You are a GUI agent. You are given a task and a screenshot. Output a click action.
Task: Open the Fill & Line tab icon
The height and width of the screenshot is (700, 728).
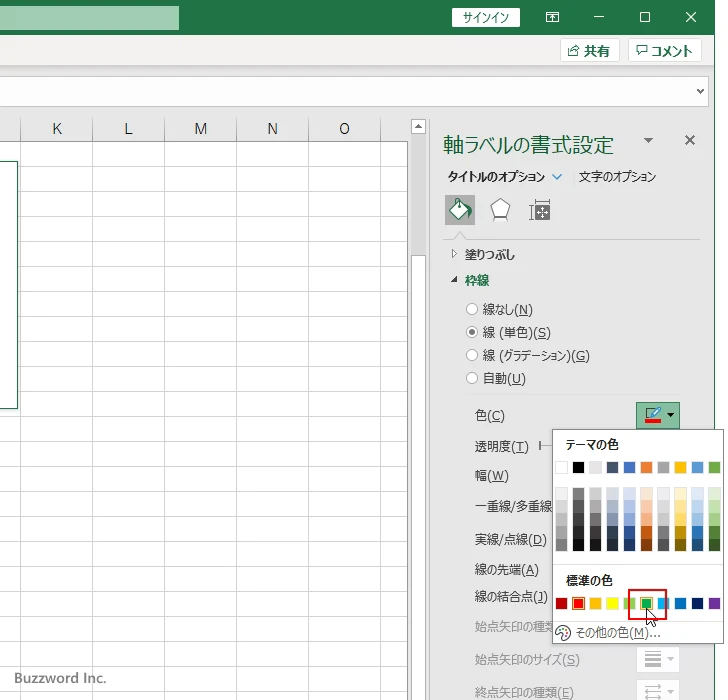pyautogui.click(x=460, y=210)
